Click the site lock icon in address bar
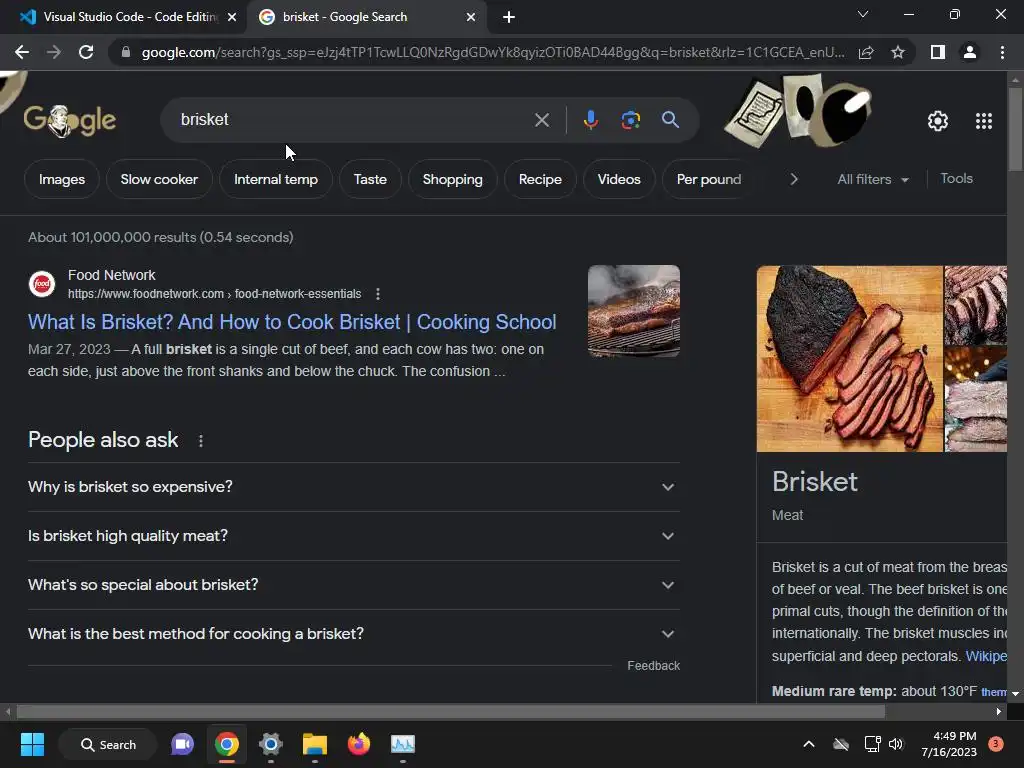Image resolution: width=1024 pixels, height=768 pixels. [125, 52]
